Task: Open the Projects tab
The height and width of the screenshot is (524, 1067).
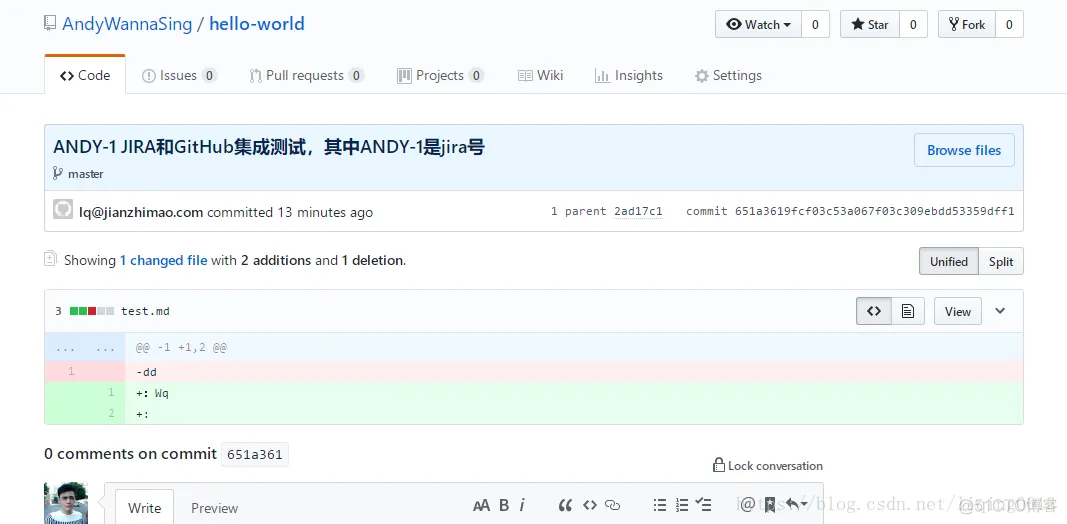Action: point(440,76)
